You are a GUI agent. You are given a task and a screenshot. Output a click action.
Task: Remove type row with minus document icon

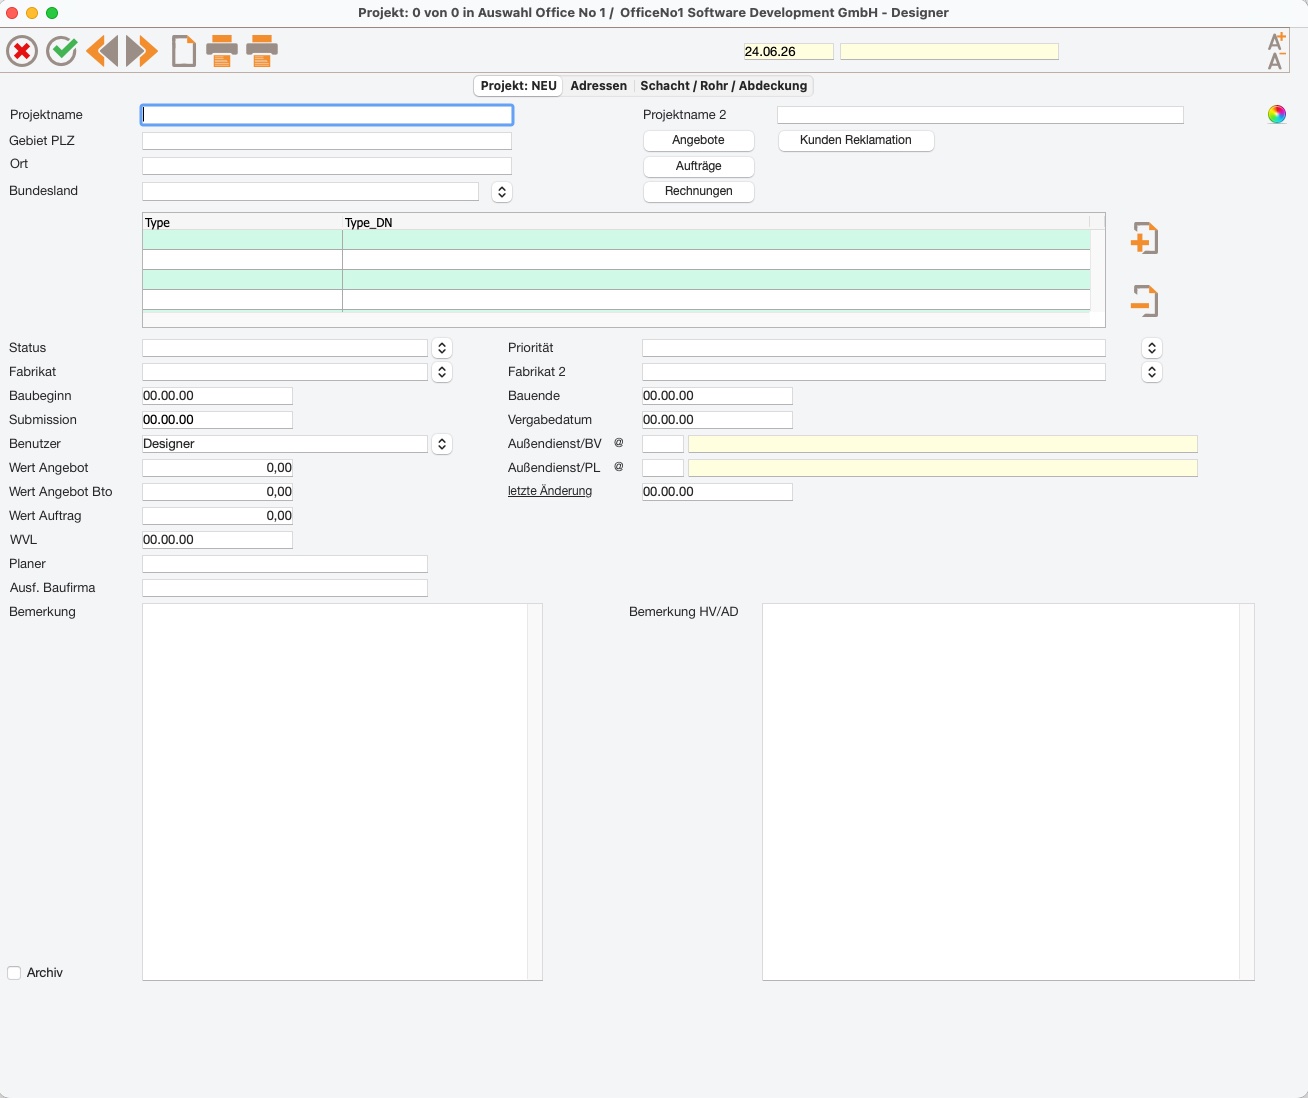click(1144, 300)
